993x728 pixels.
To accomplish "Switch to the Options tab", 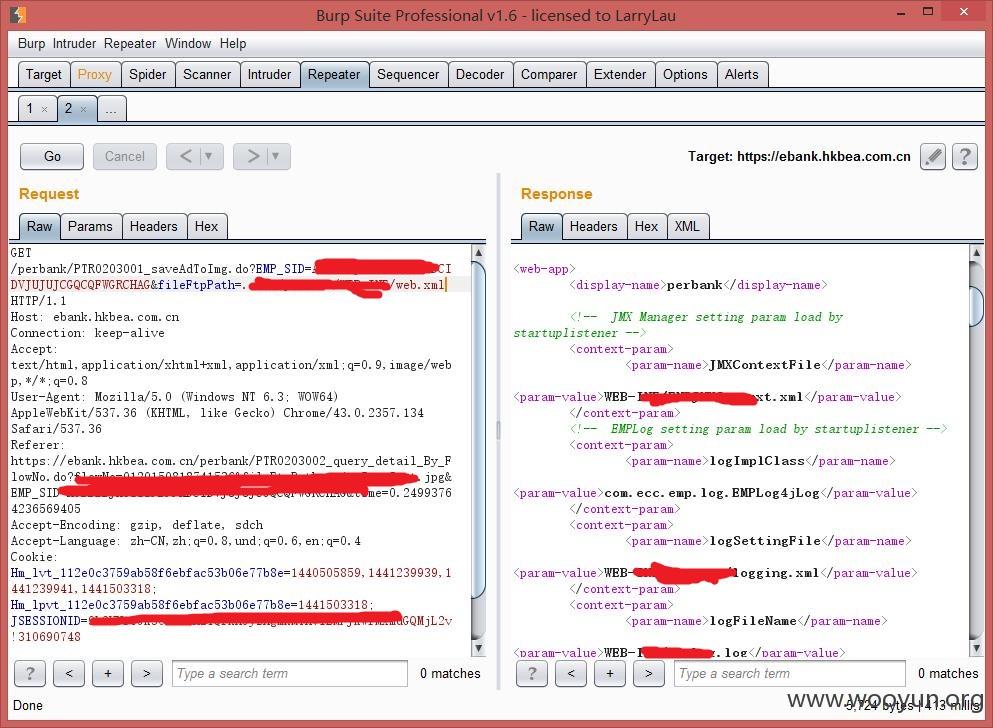I will click(x=685, y=75).
